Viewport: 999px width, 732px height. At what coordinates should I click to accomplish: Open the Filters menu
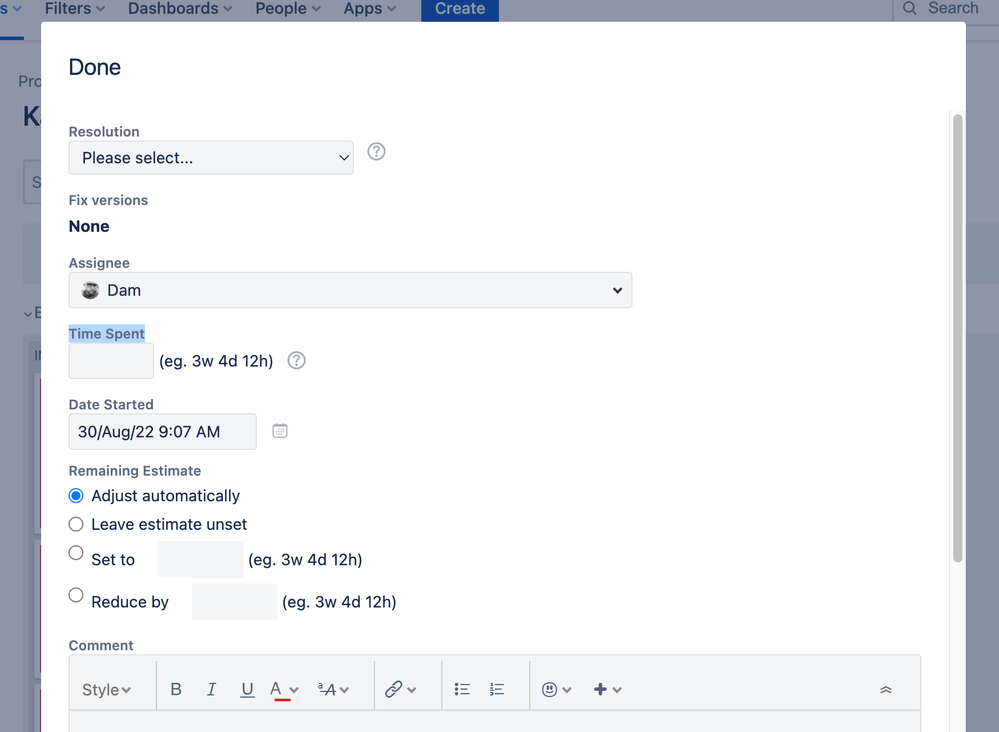tap(75, 9)
